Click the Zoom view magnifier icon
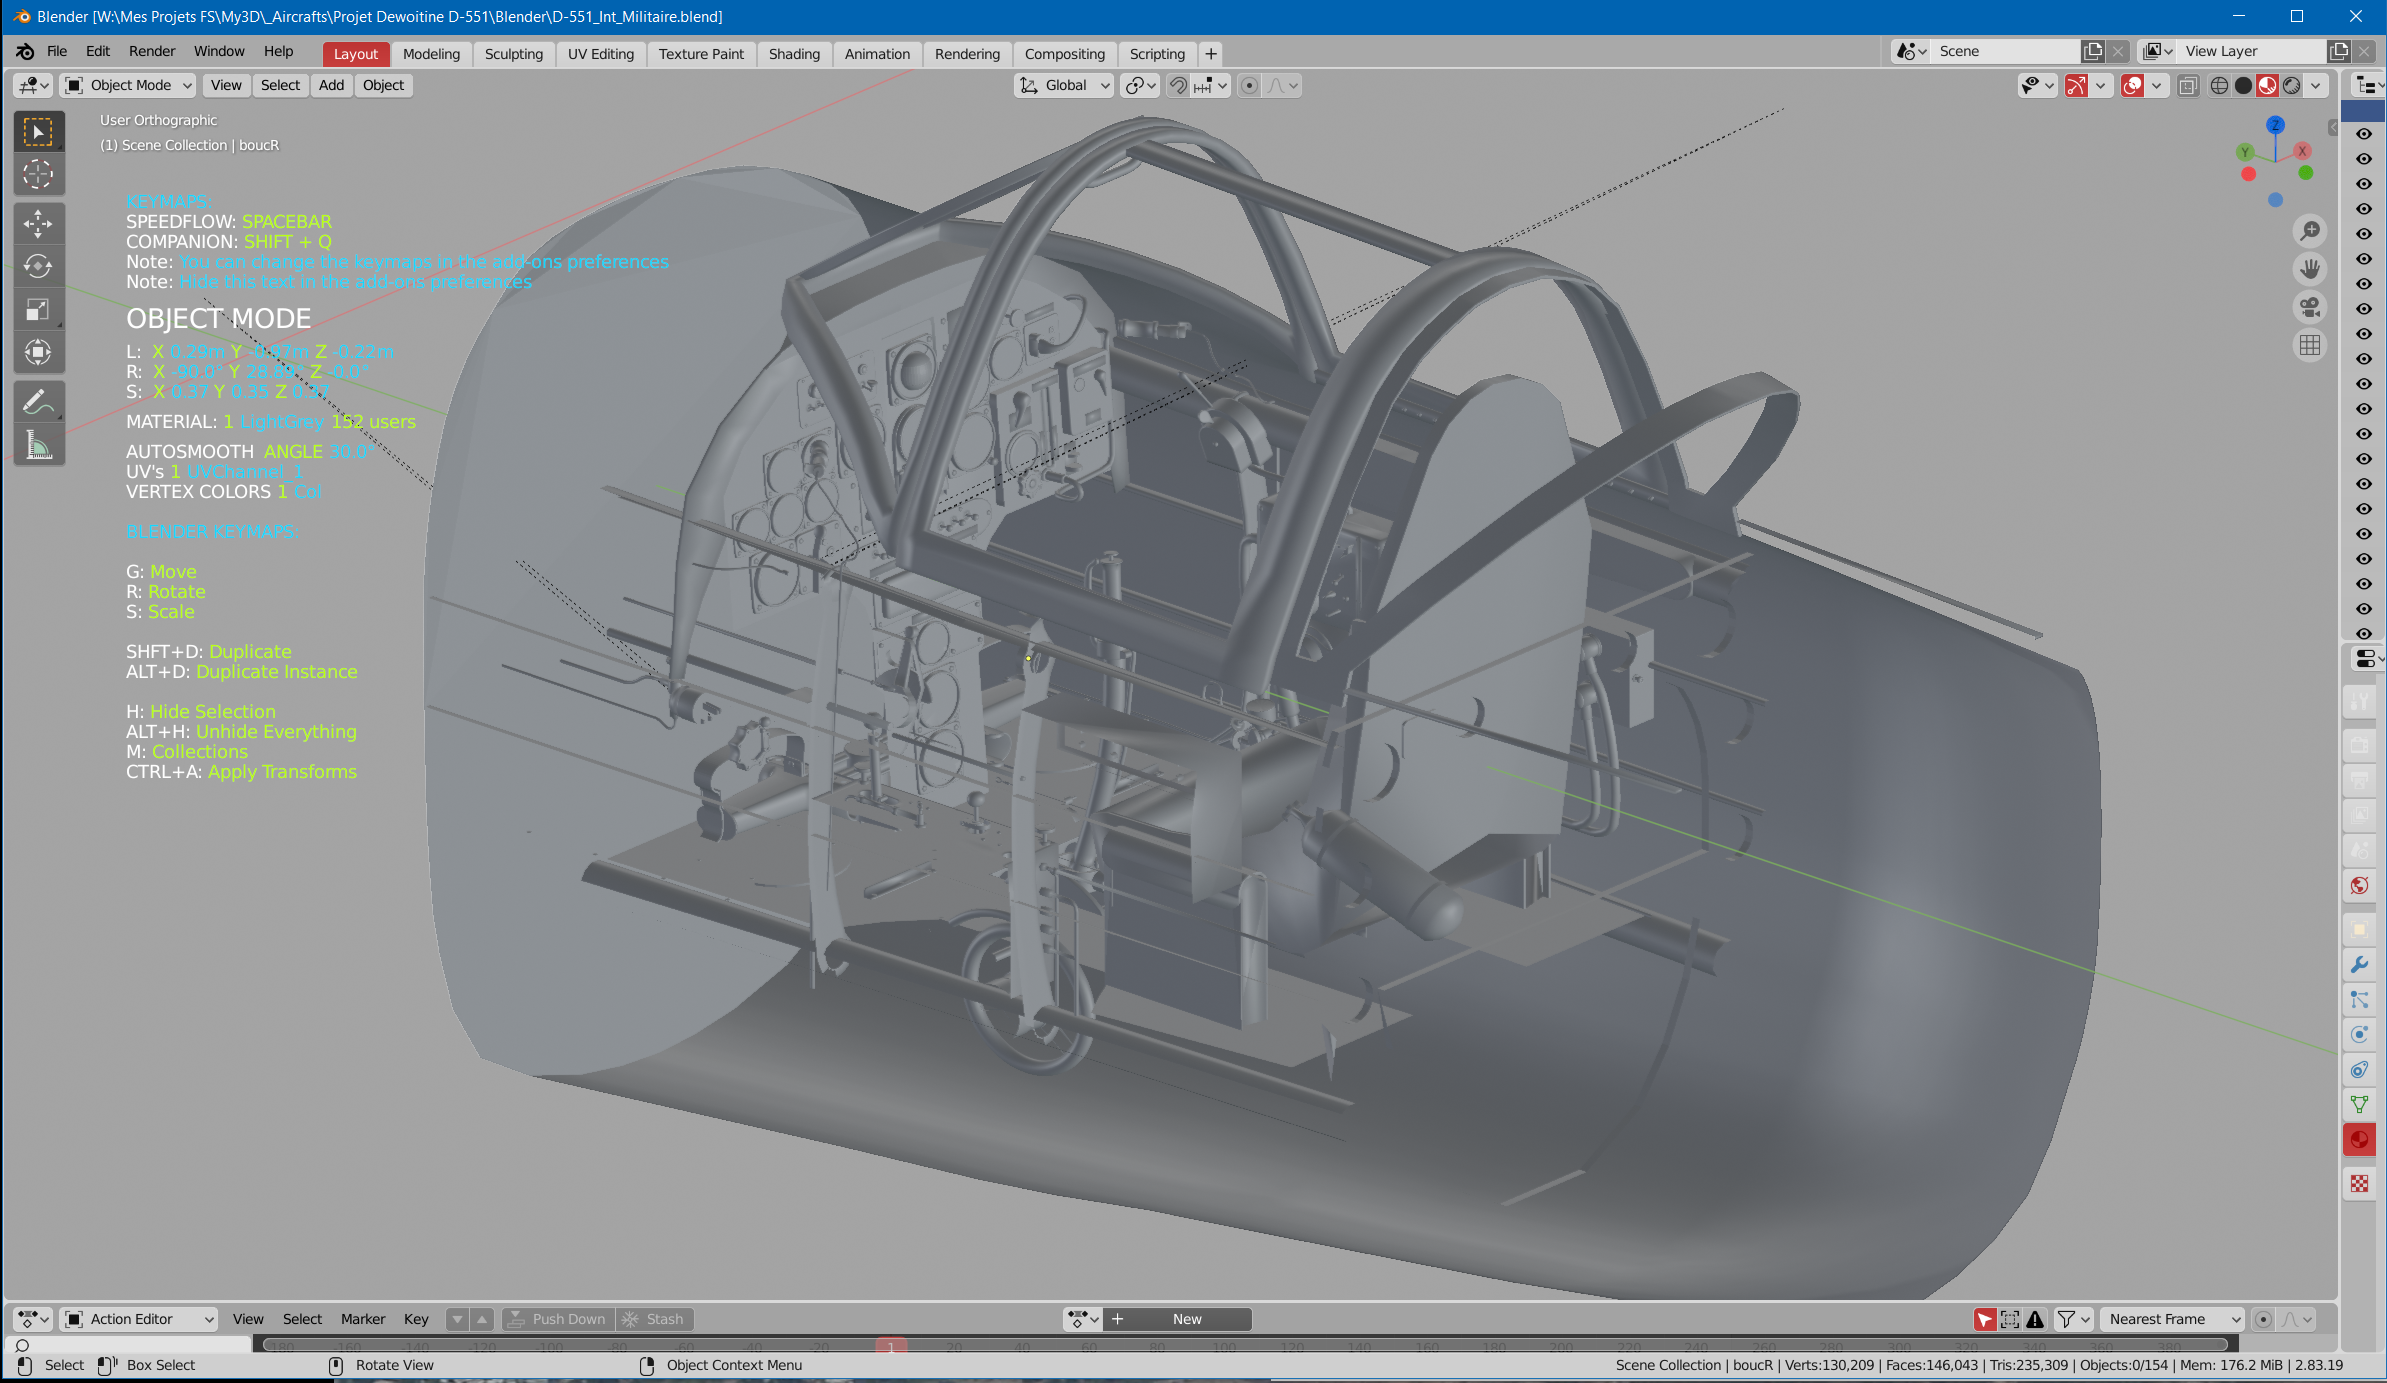2387x1383 pixels. click(2310, 231)
